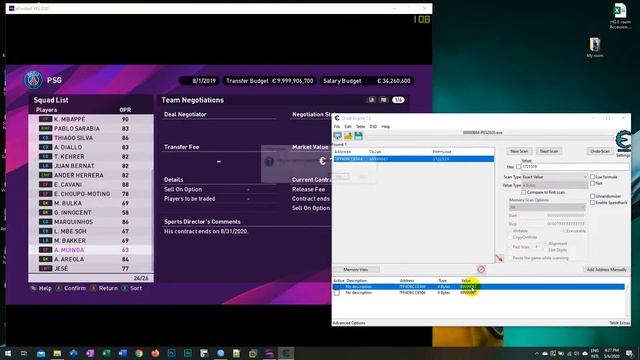Select the found address row in results
The image size is (640, 360).
point(414,159)
